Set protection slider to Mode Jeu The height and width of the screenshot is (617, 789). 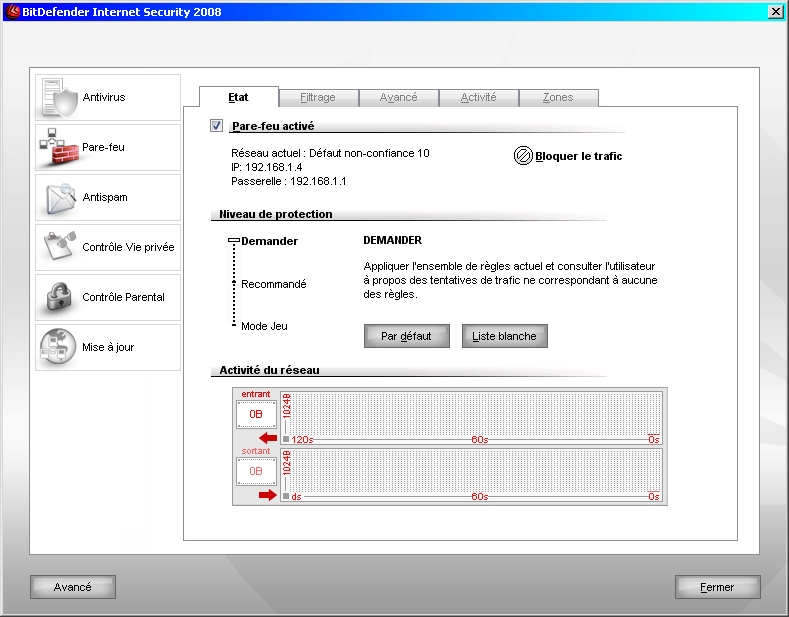click(235, 326)
